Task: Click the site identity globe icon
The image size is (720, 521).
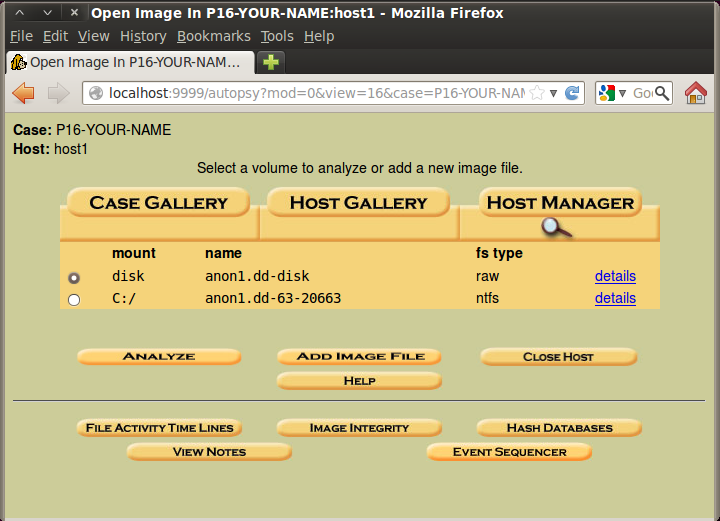Action: pyautogui.click(x=96, y=93)
